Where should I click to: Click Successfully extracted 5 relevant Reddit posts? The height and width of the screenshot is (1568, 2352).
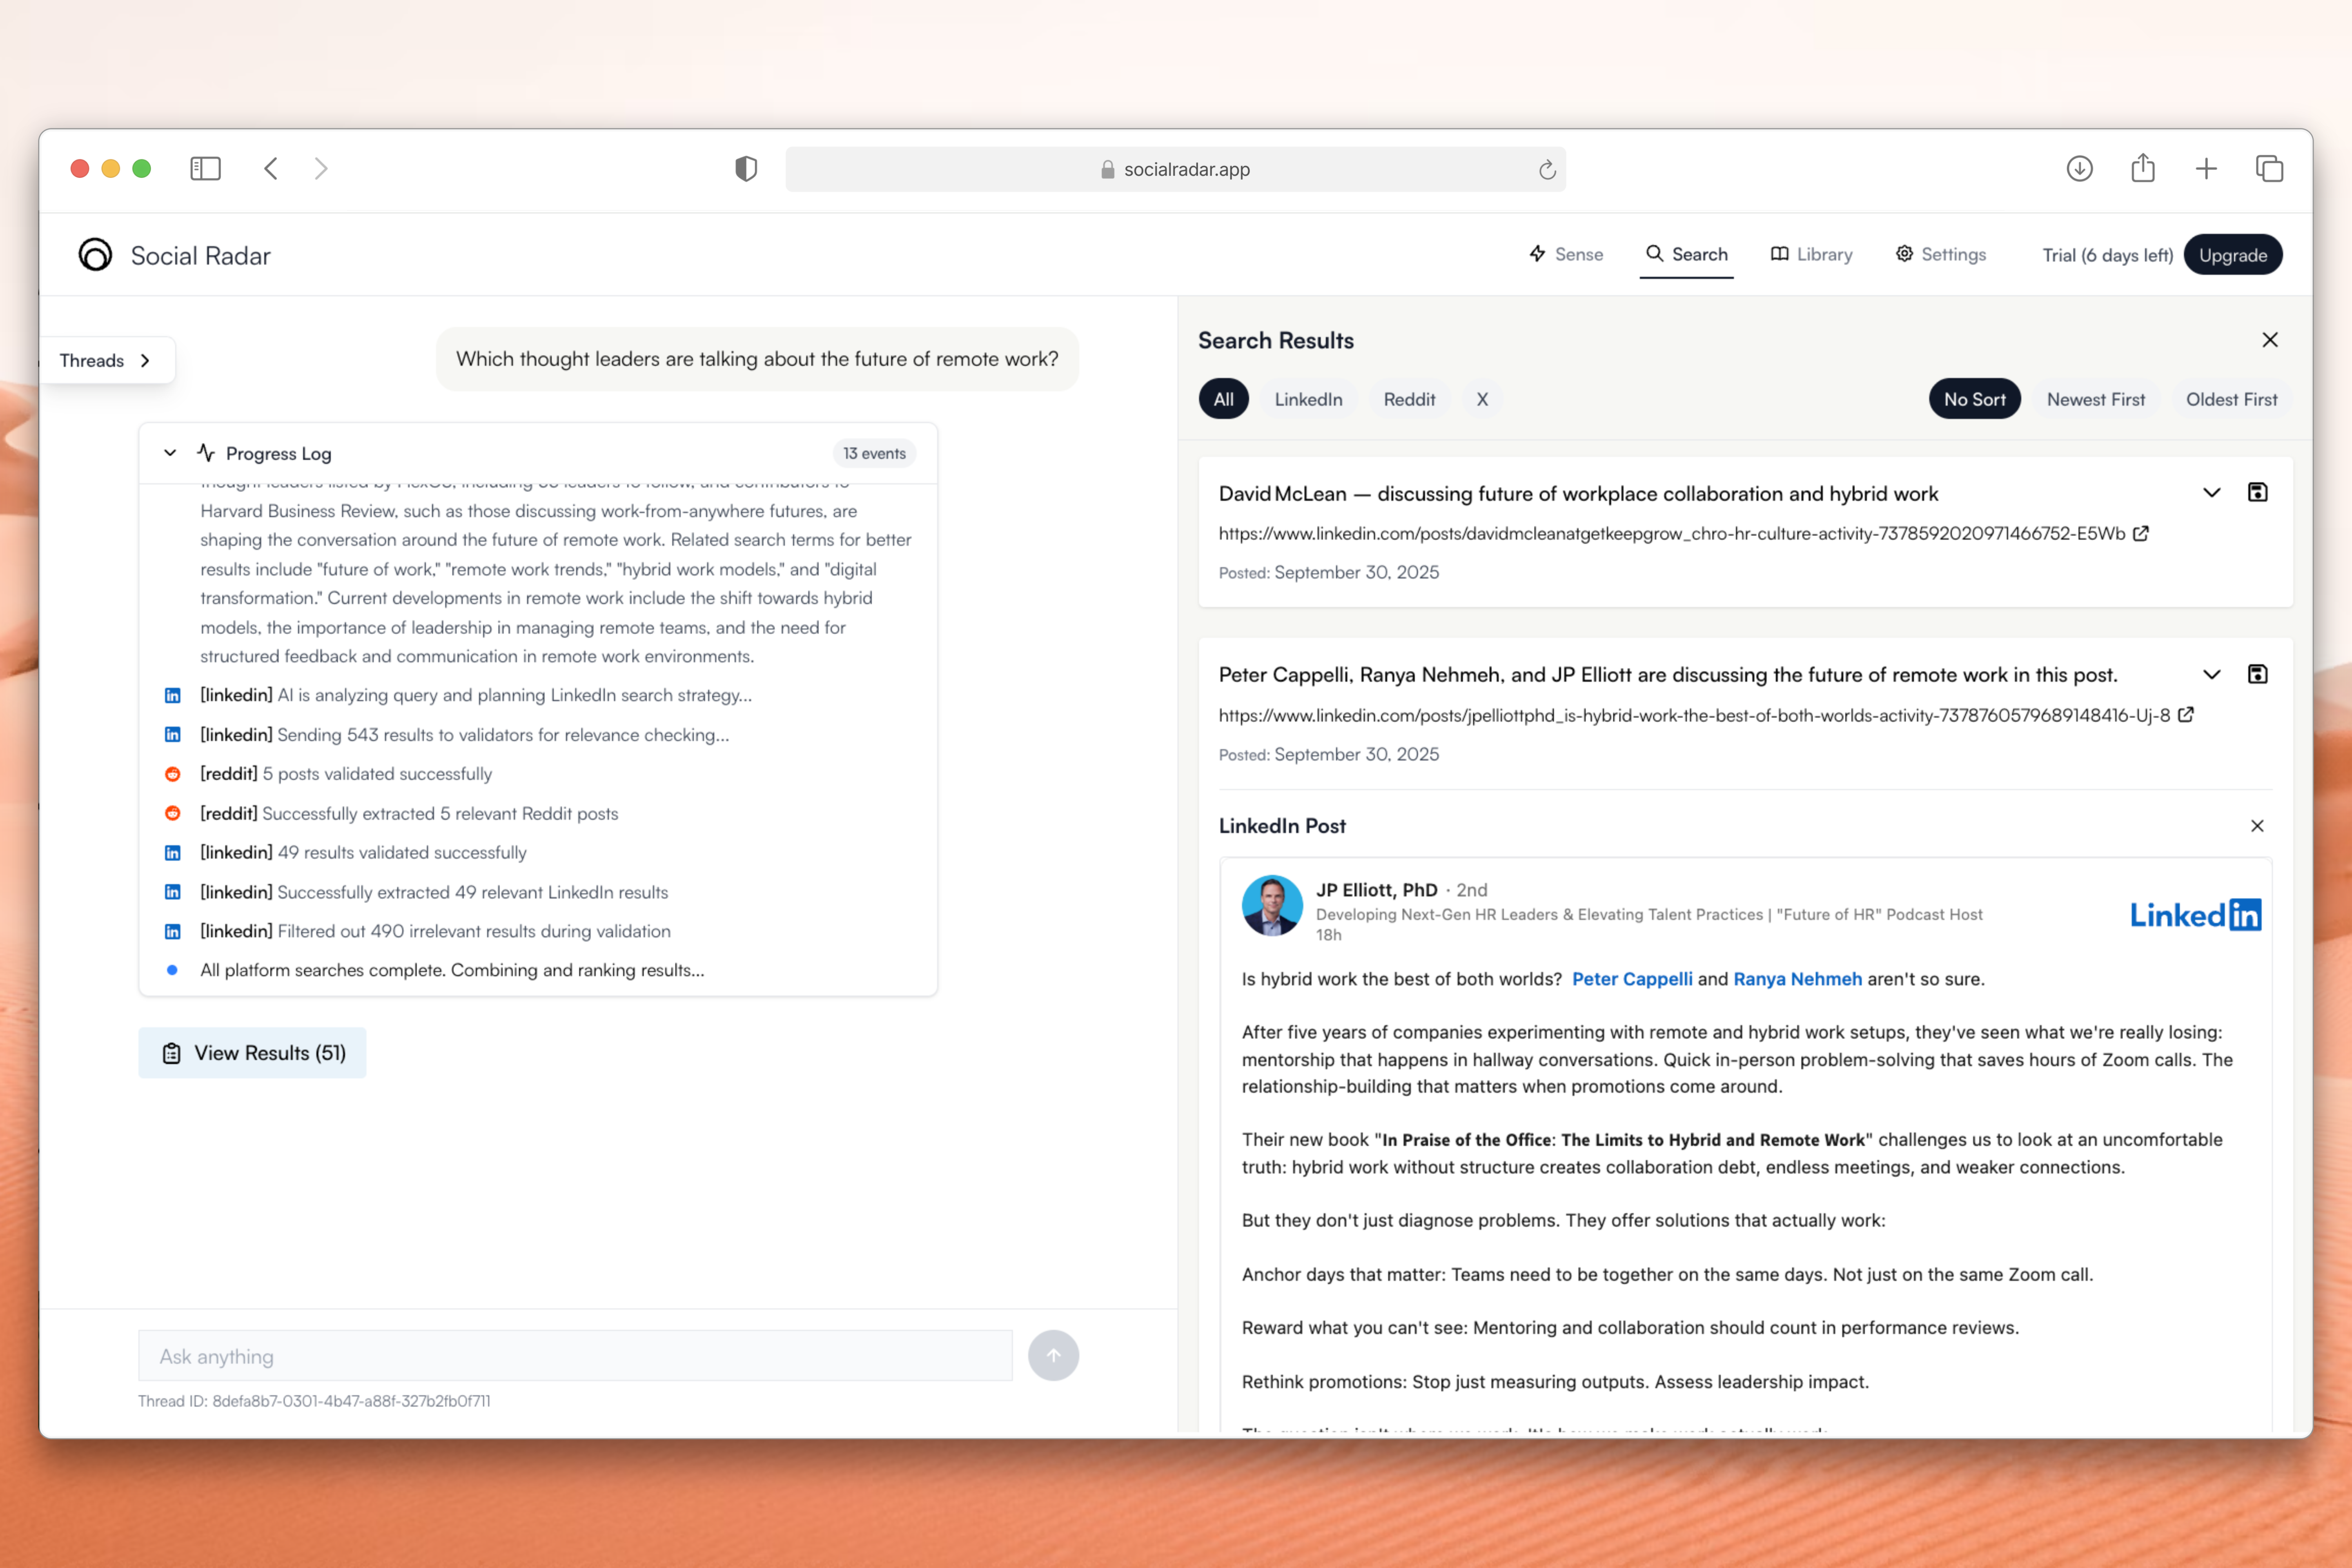tap(409, 813)
